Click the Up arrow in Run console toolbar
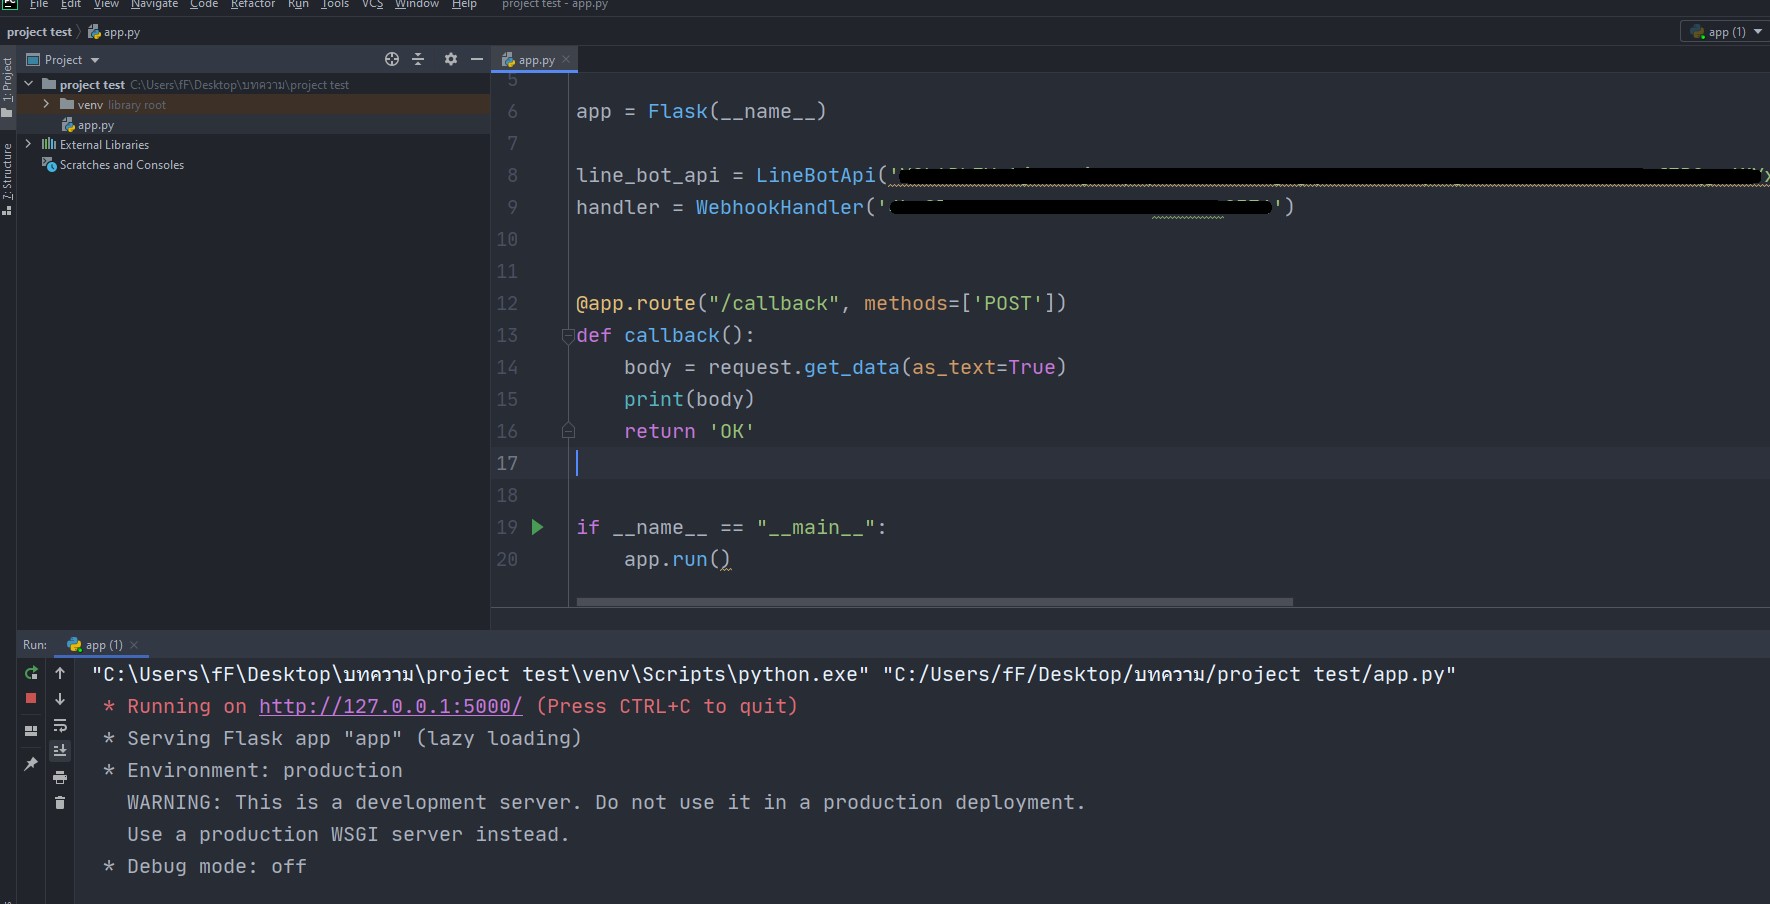1770x904 pixels. click(60, 673)
